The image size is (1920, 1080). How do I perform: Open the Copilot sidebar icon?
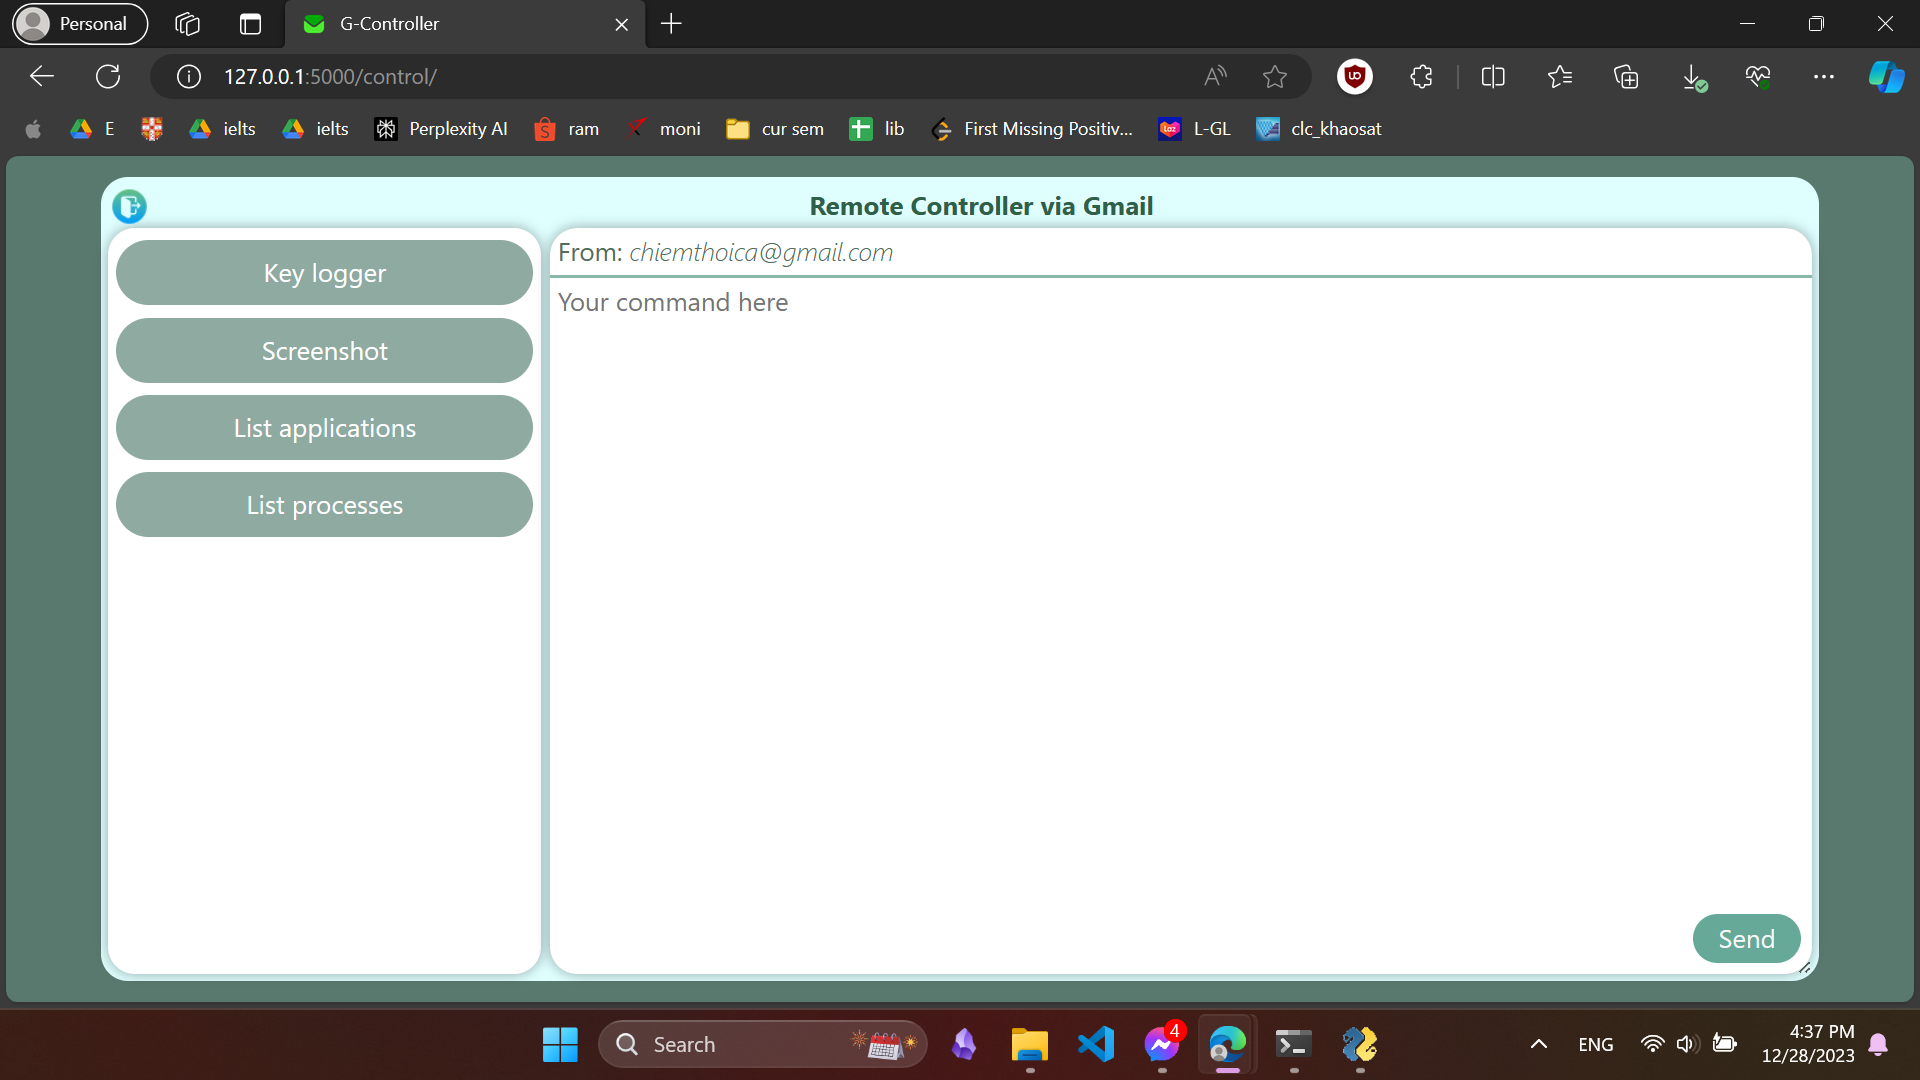[x=1886, y=77]
